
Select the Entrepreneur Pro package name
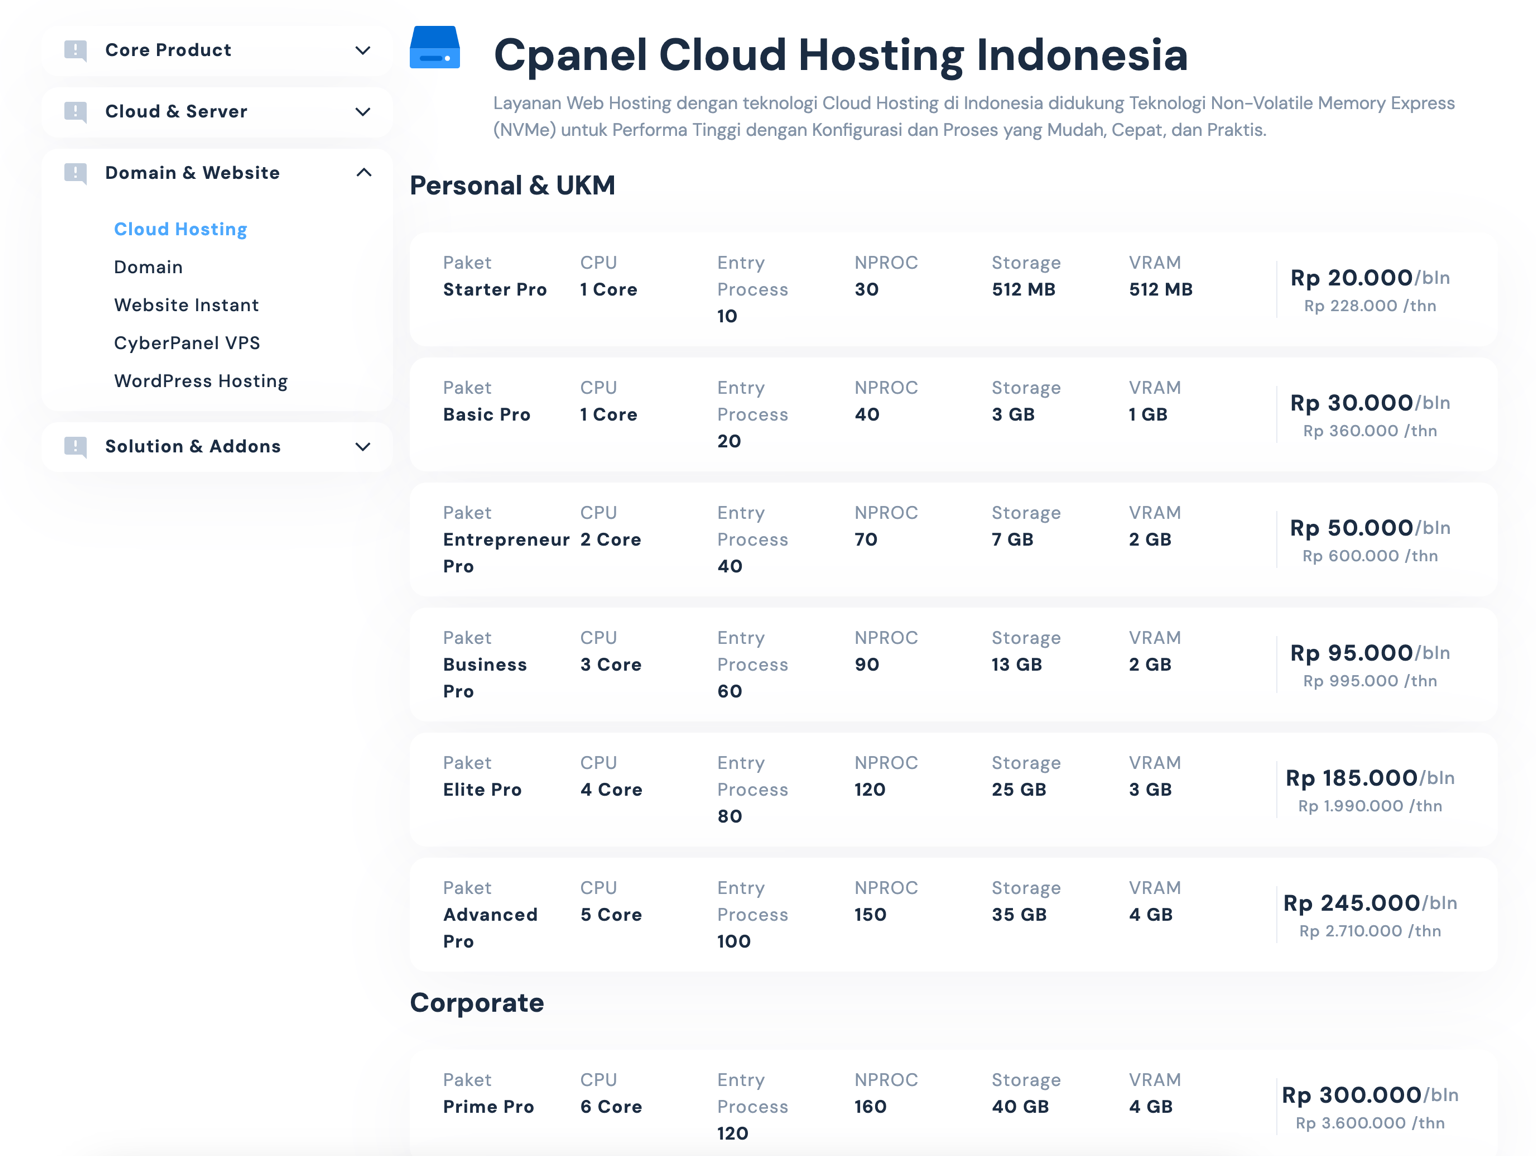click(x=506, y=553)
